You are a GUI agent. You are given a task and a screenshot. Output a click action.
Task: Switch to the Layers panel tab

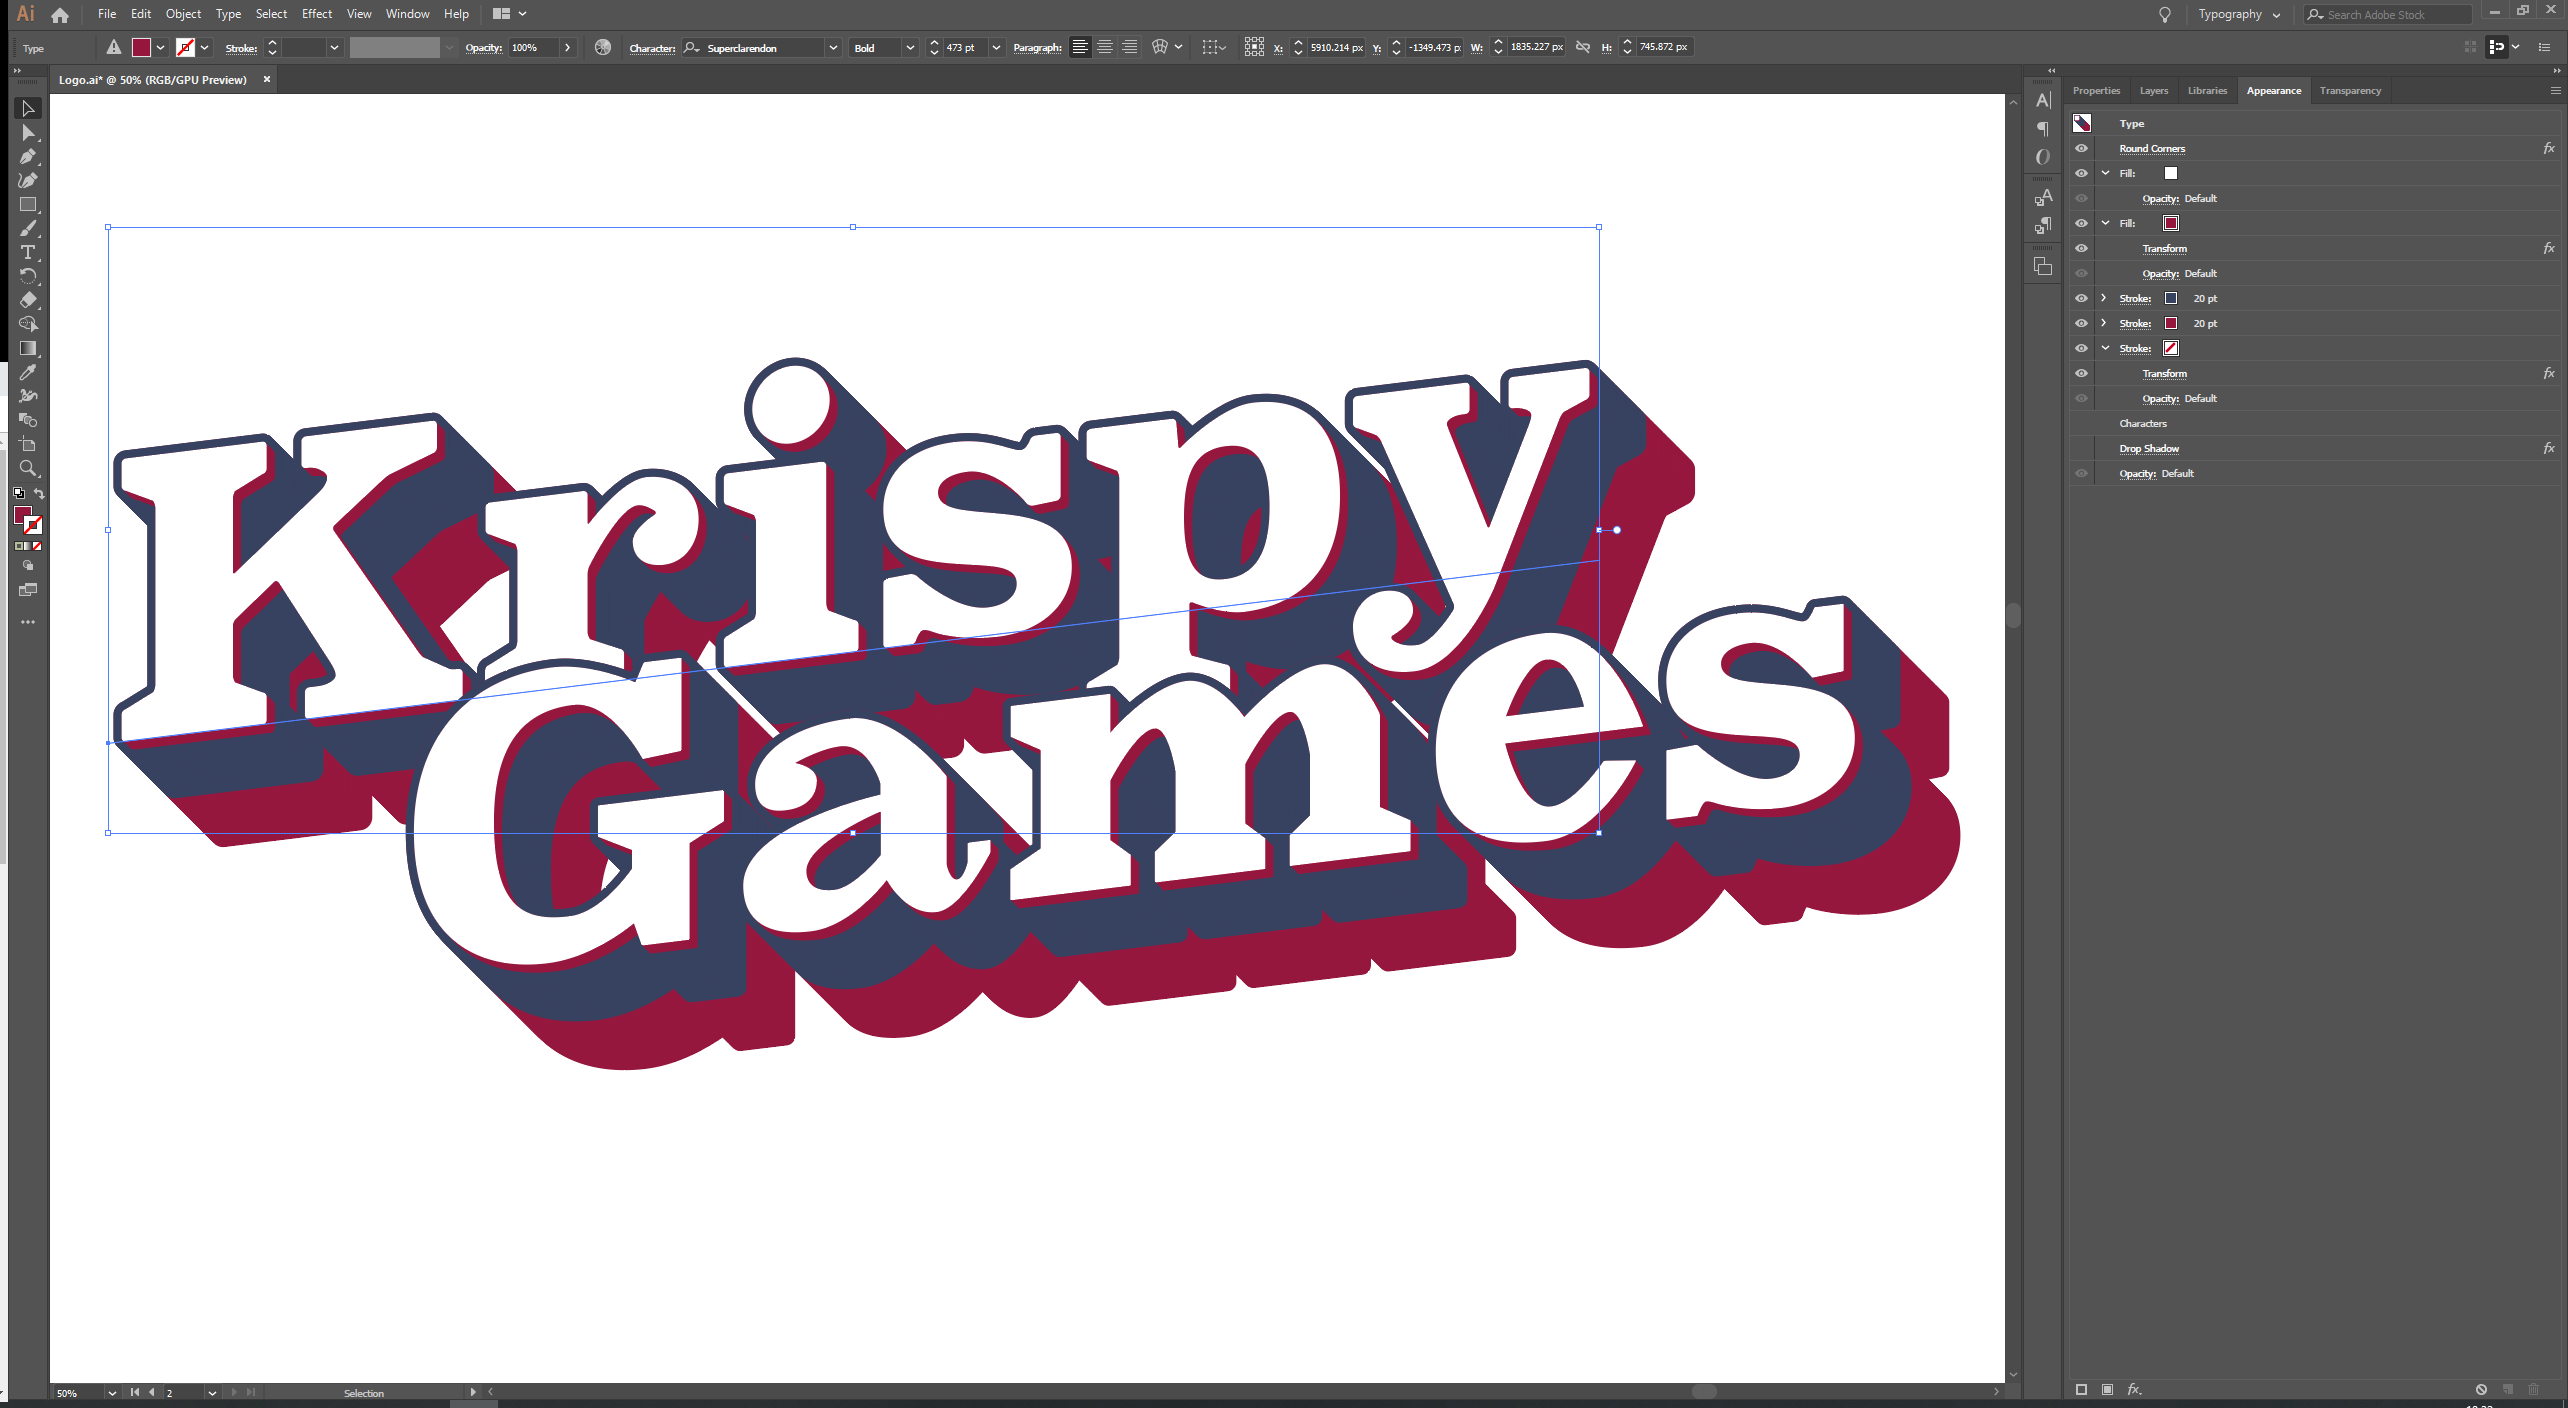[2153, 90]
